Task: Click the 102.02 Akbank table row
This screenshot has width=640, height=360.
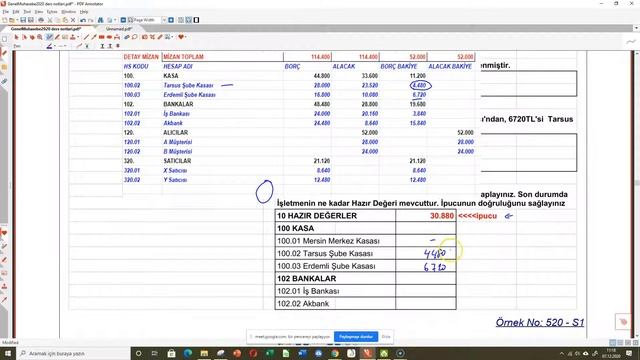Action: (366, 304)
